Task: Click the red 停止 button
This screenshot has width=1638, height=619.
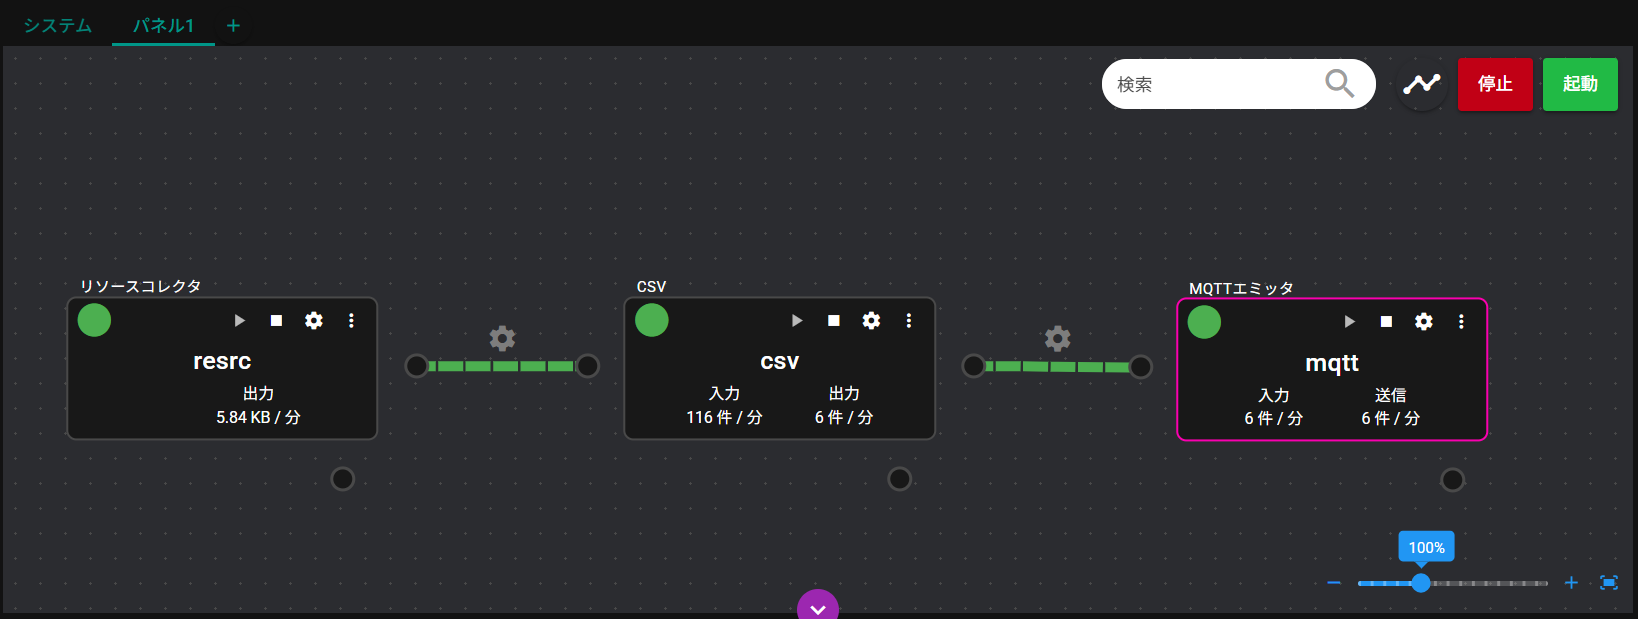Action: [x=1494, y=85]
